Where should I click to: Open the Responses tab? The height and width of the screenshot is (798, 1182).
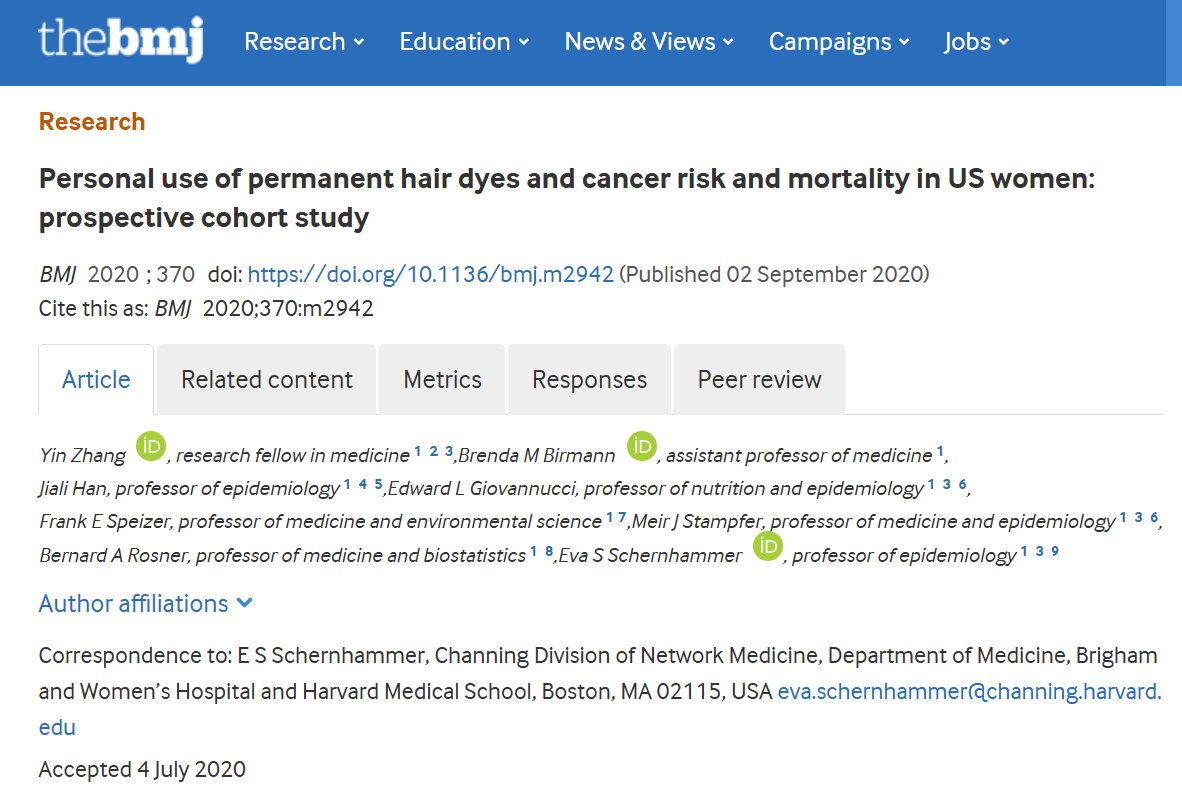point(589,380)
